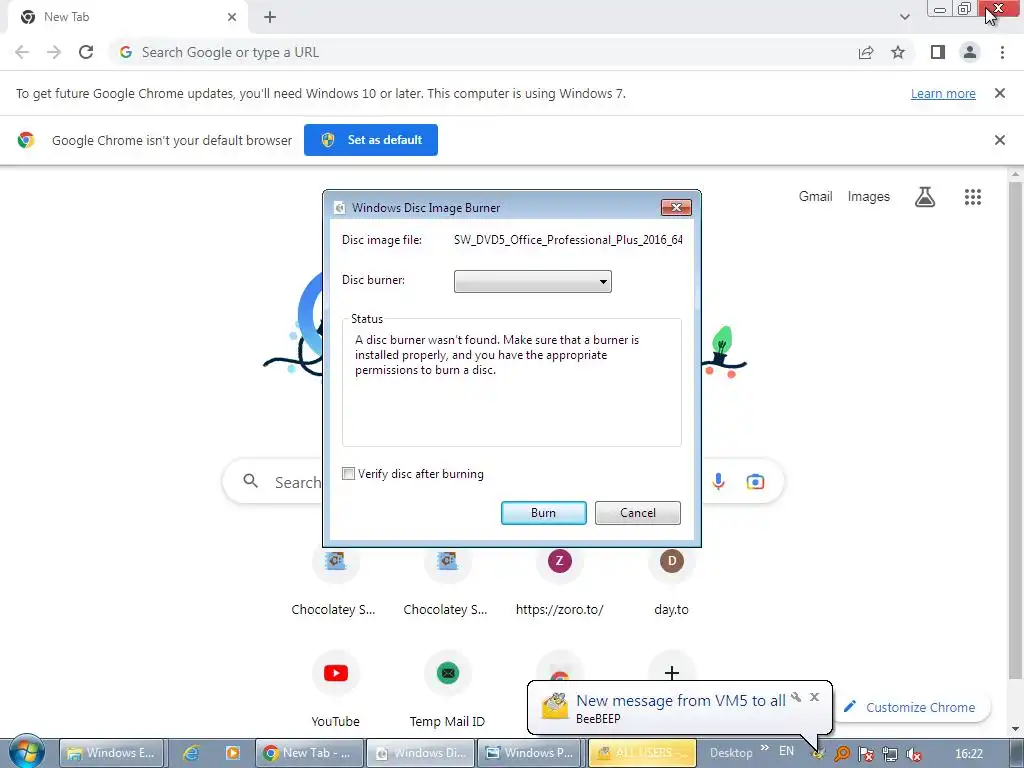Open the network tray icon
Viewport: 1024px width, 768px height.
[x=889, y=754]
